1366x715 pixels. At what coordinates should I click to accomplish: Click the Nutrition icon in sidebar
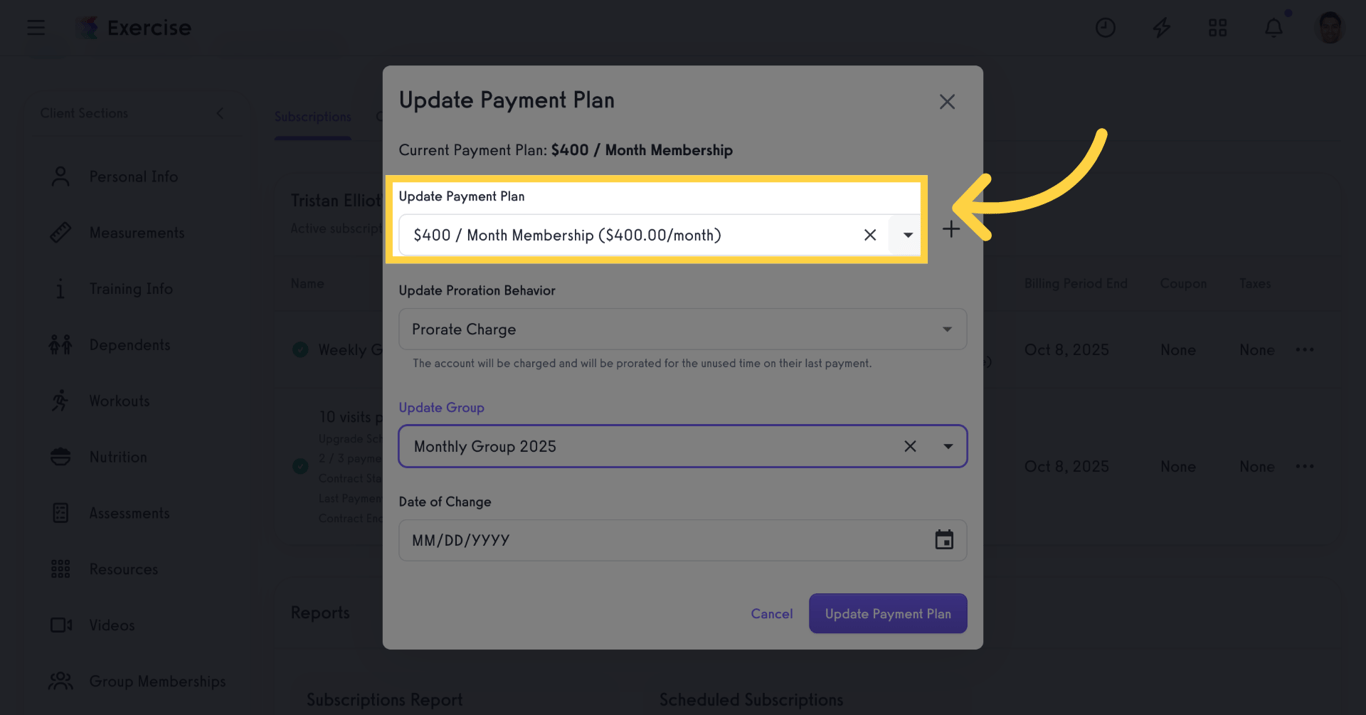[x=60, y=456]
